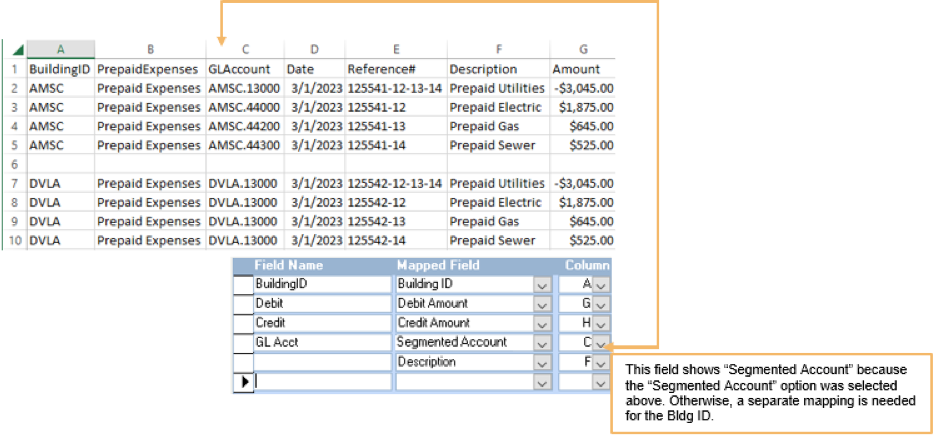Screen dimensions: 935x436
Task: Select column G header
Action: point(583,50)
